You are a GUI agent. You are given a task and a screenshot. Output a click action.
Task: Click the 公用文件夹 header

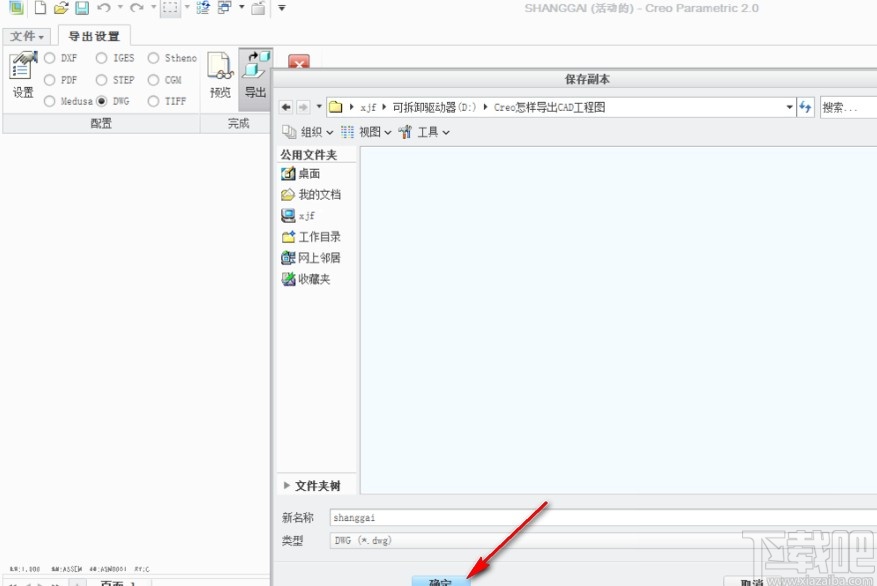pyautogui.click(x=309, y=155)
